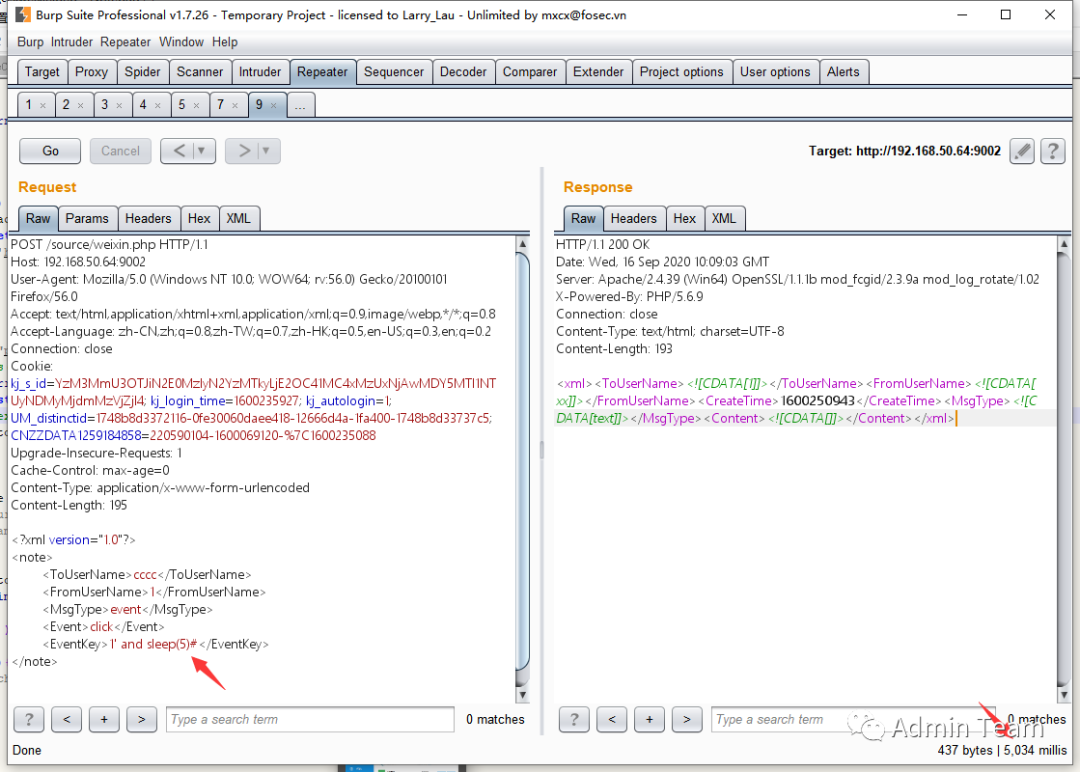Show response Hex view
1080x772 pixels.
pos(685,218)
